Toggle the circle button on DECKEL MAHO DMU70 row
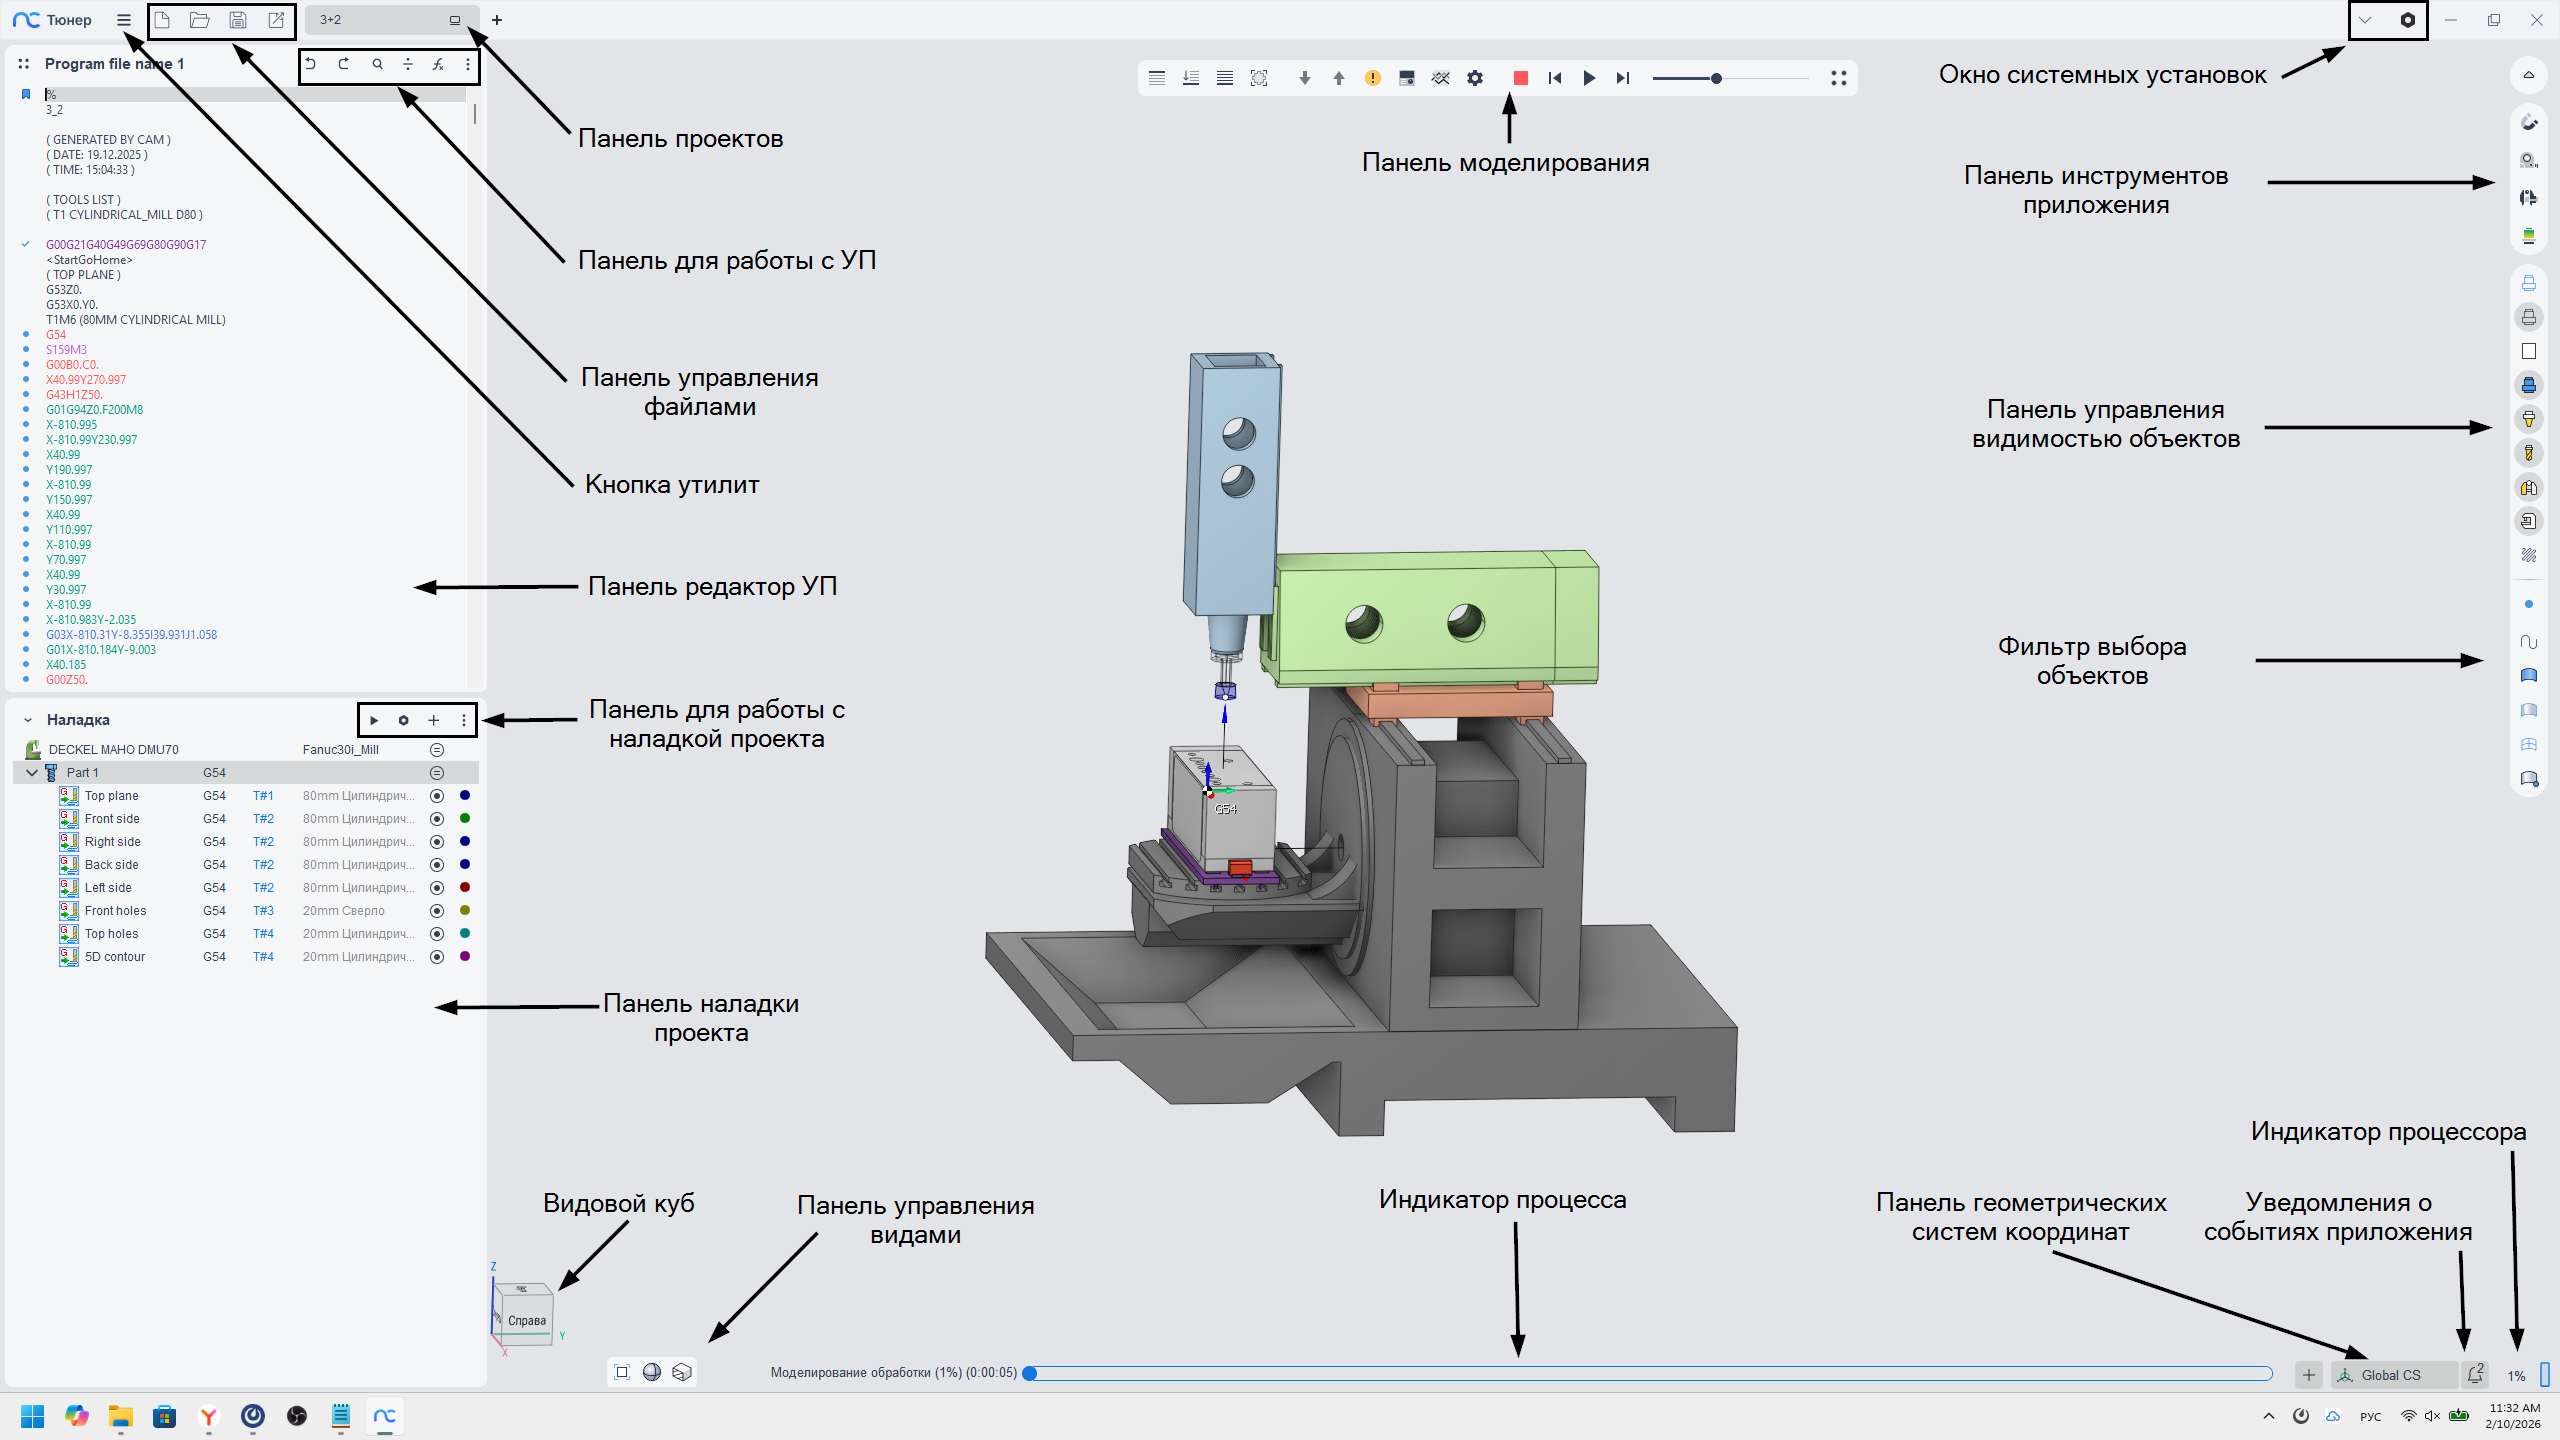Image resolution: width=2560 pixels, height=1440 pixels. pyautogui.click(x=437, y=750)
